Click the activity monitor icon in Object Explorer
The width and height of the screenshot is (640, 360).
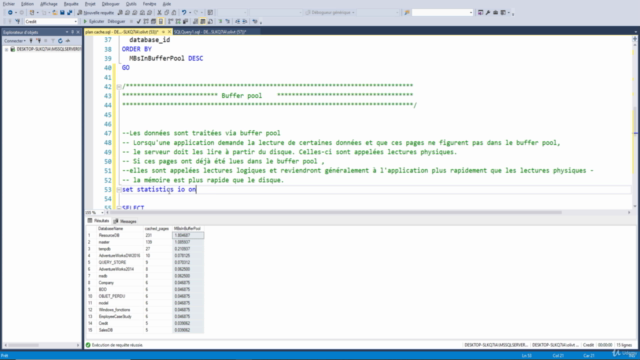[67, 40]
